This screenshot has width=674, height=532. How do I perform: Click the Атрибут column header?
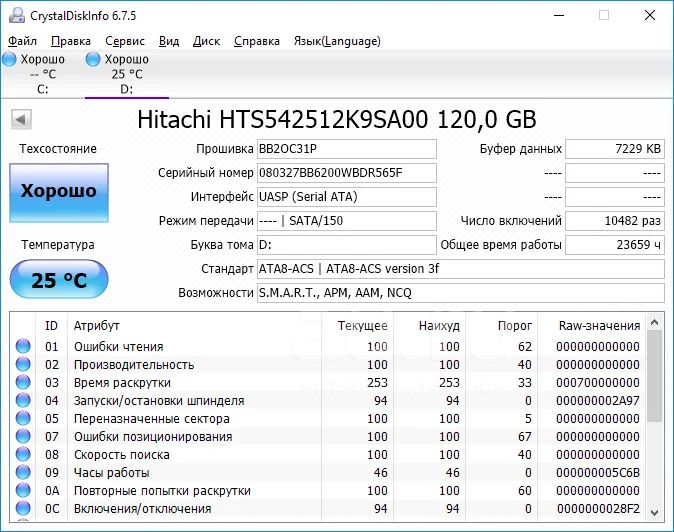point(194,326)
